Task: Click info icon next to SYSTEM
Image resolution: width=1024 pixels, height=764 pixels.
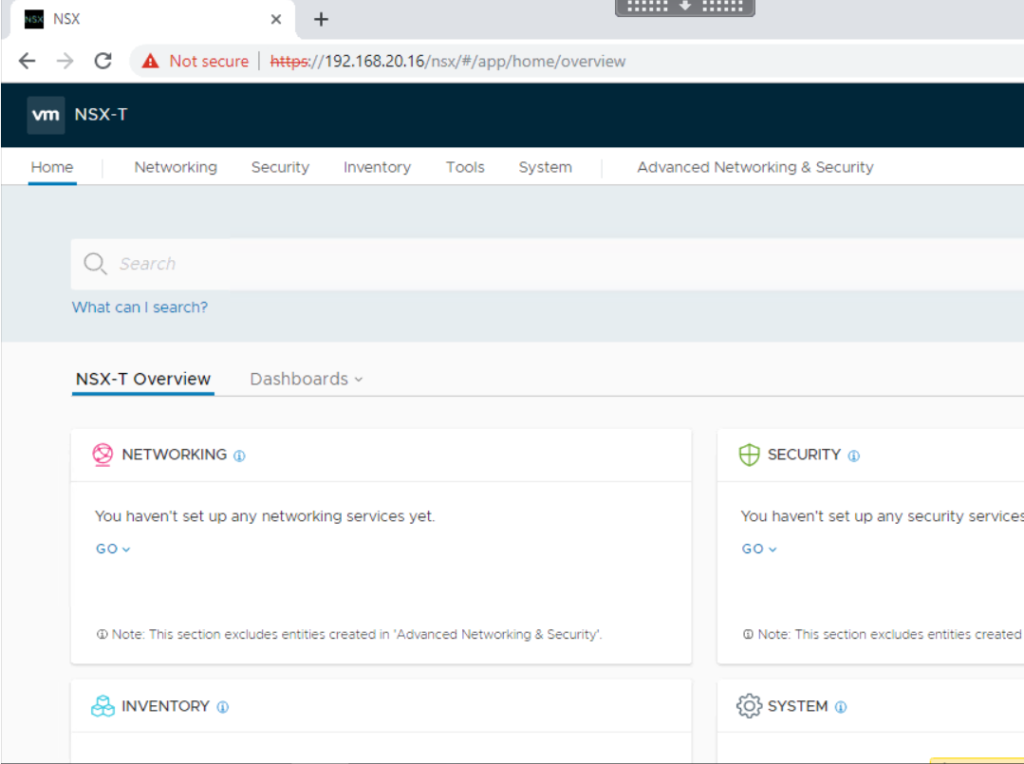Action: (x=841, y=707)
